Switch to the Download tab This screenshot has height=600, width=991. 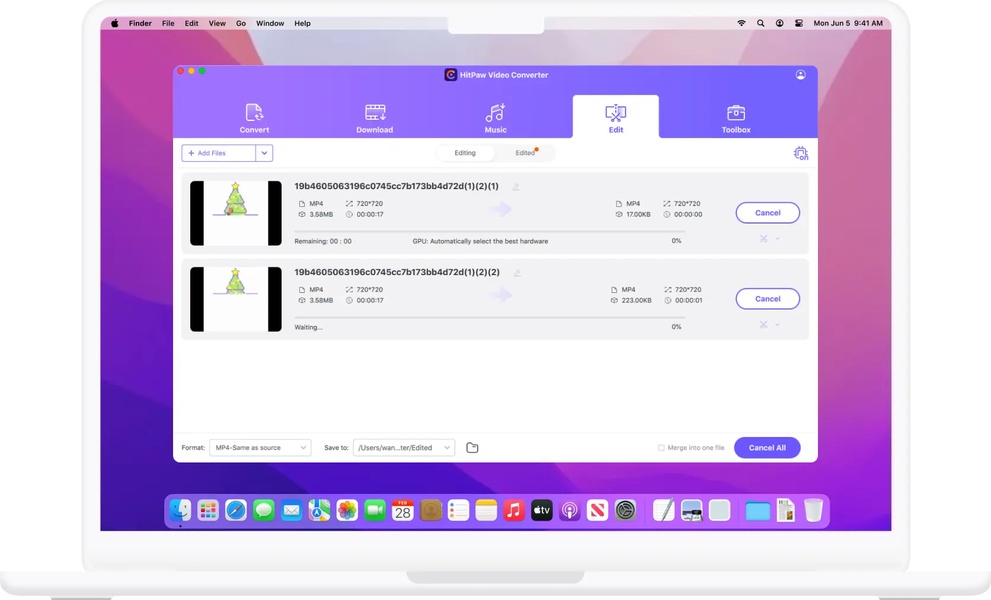coord(375,118)
